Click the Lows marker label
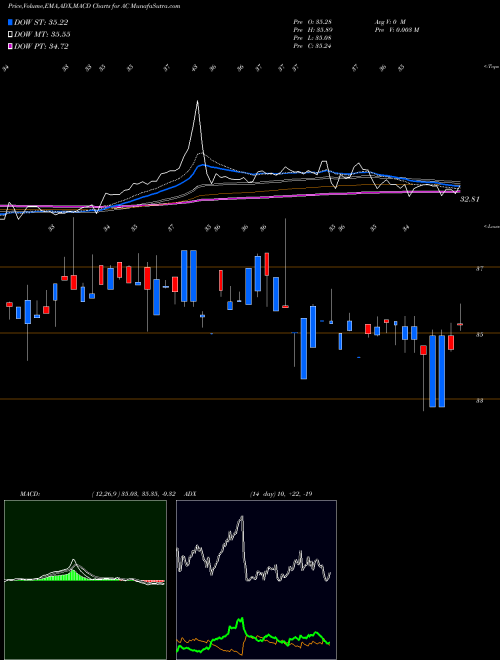Viewport: 500px width, 660px height. point(491,226)
